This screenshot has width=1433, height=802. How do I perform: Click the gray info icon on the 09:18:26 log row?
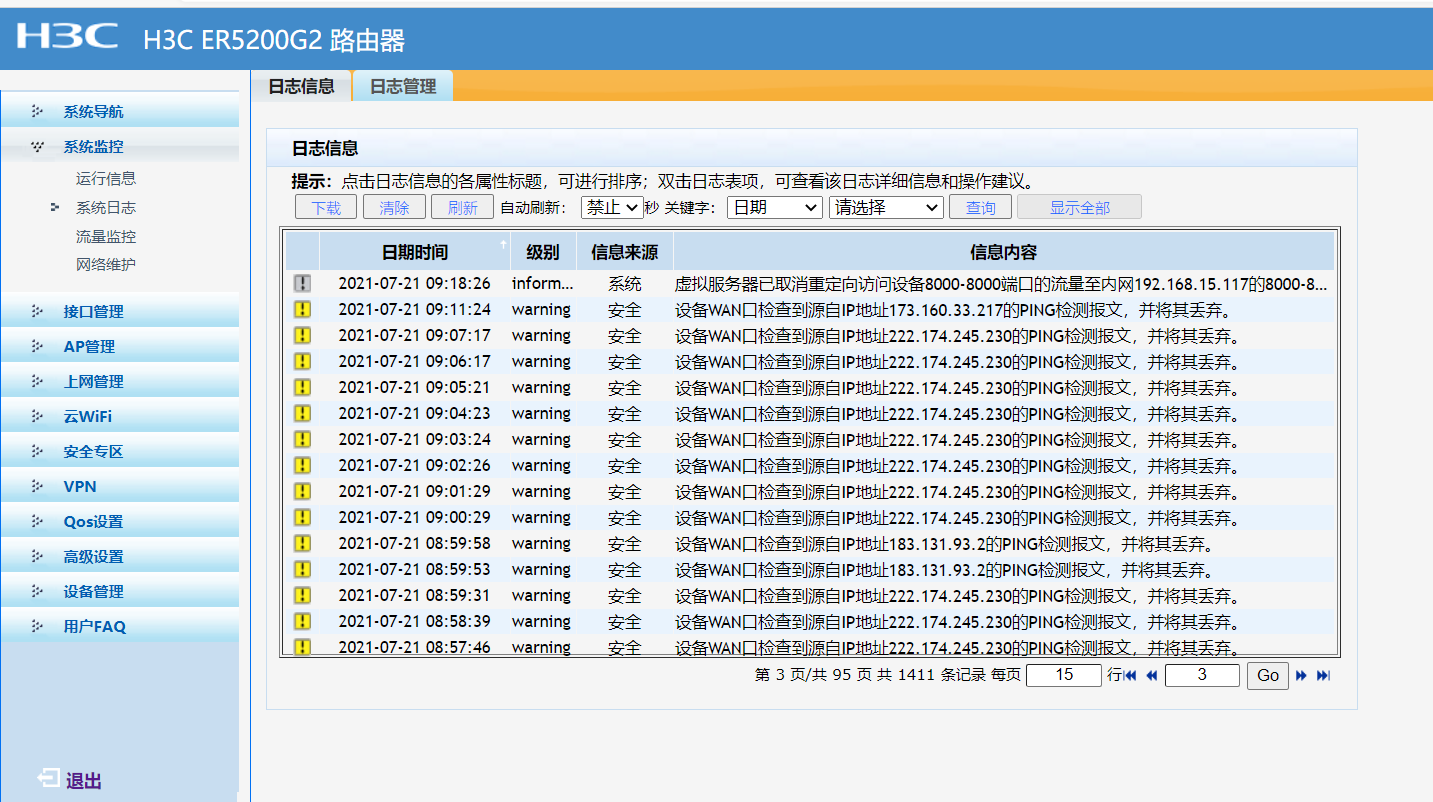click(302, 284)
